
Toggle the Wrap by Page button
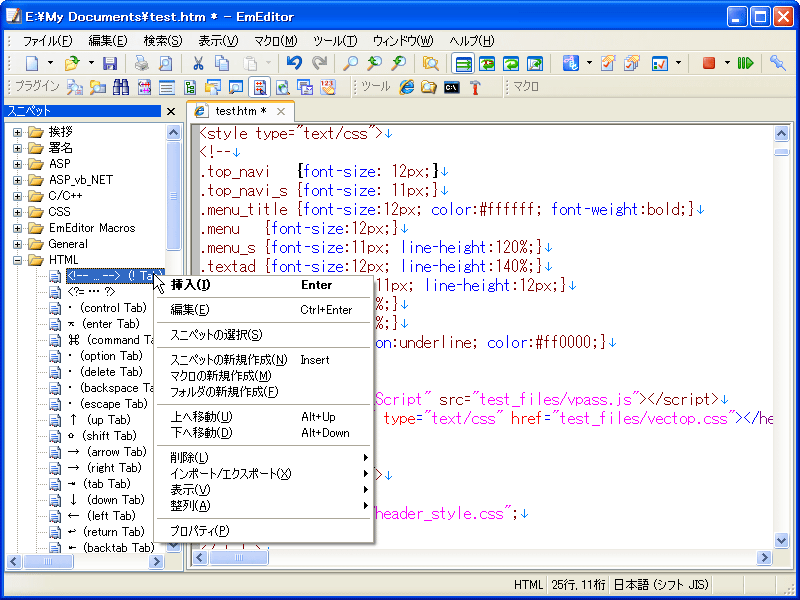tap(535, 63)
